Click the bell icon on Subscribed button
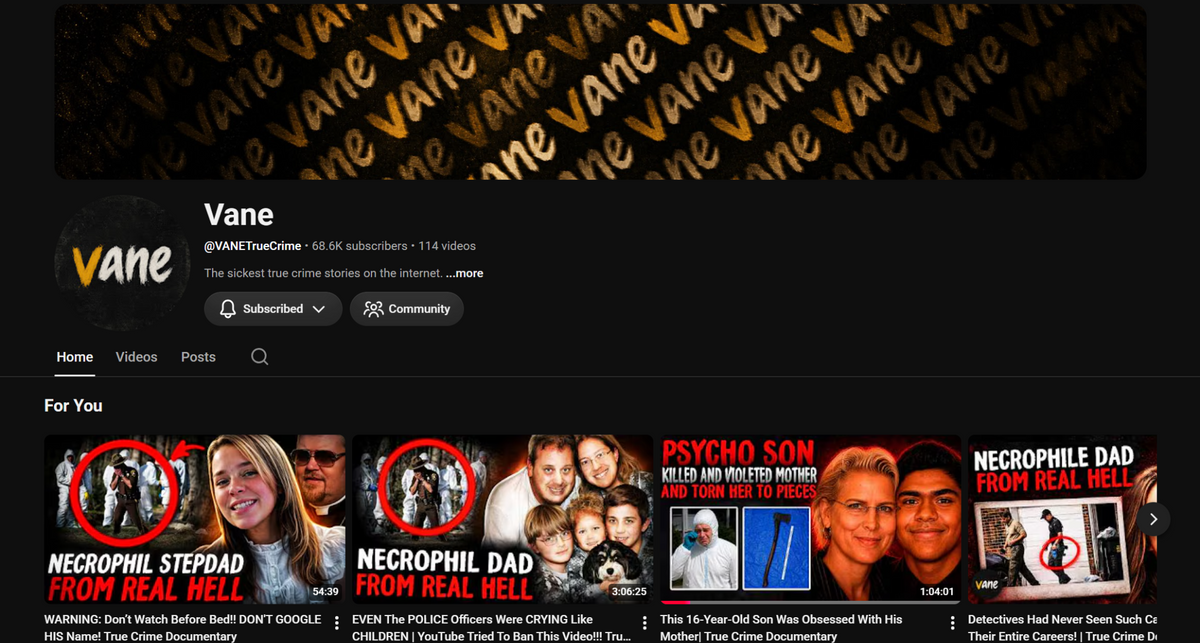Screen dimensions: 1200x643 pos(227,309)
